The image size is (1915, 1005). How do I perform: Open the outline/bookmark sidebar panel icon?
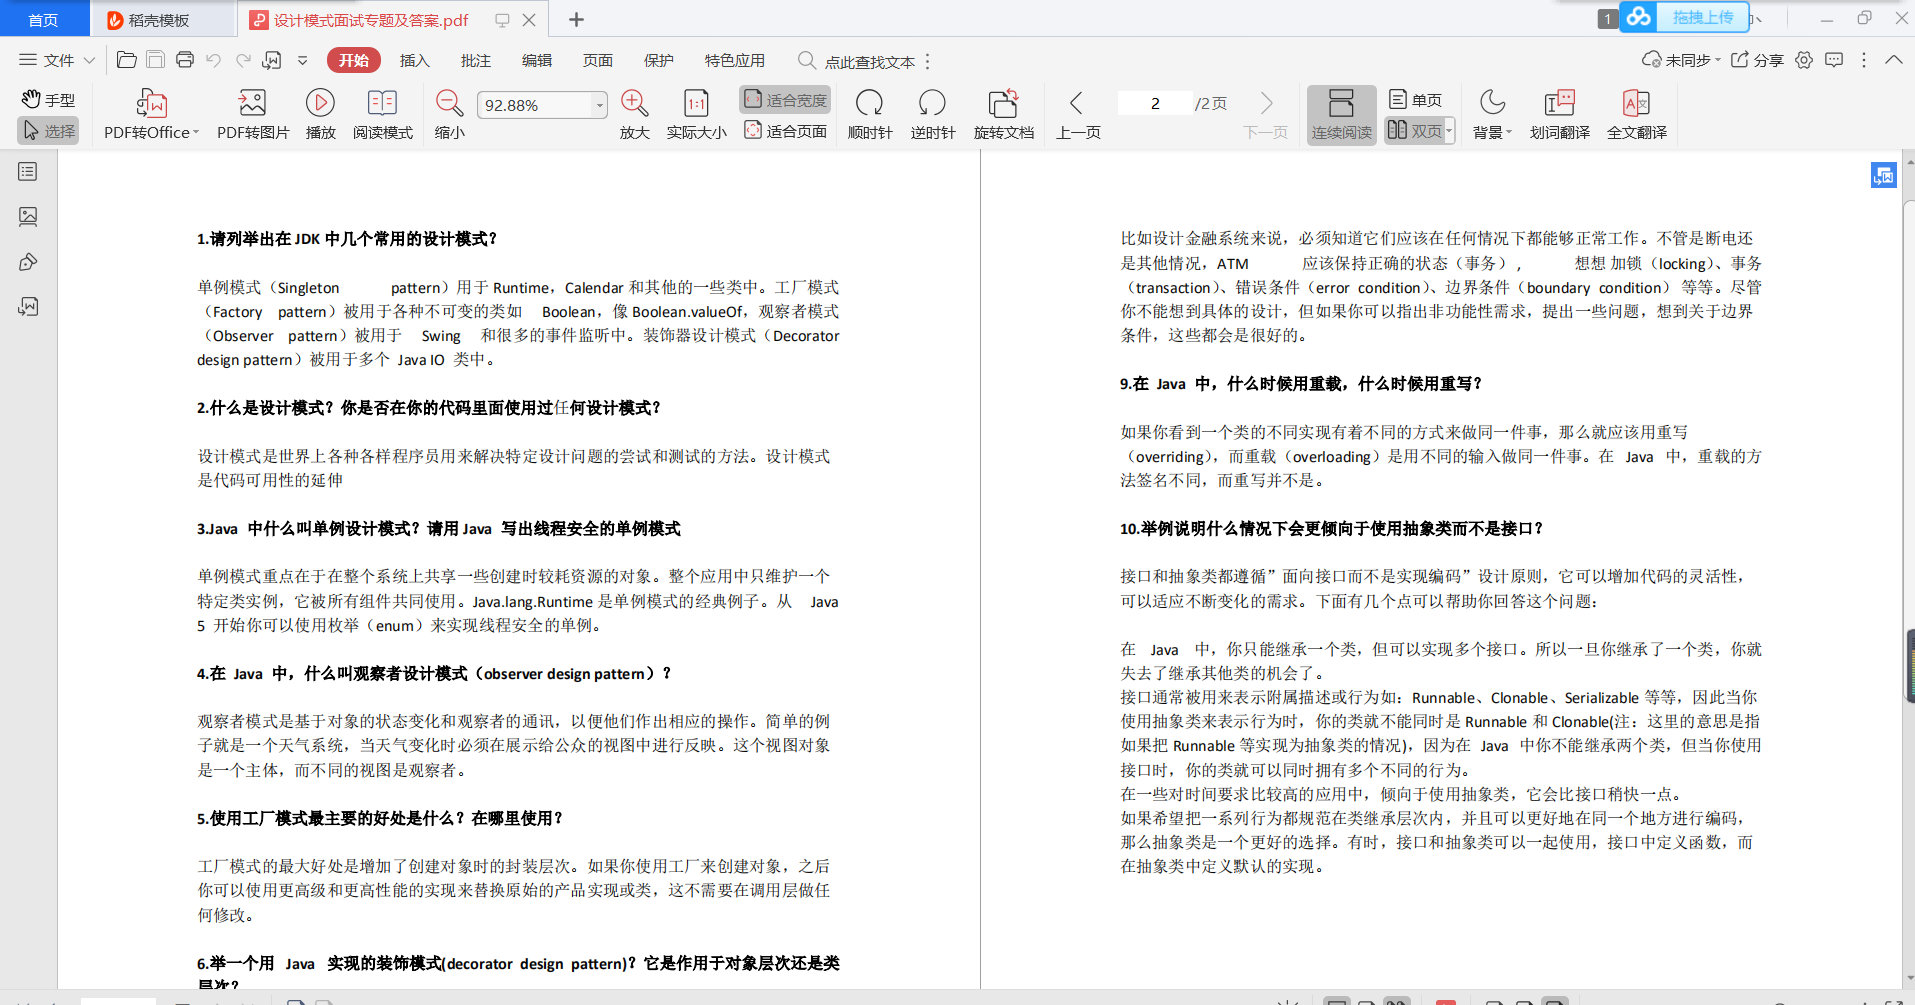(28, 172)
